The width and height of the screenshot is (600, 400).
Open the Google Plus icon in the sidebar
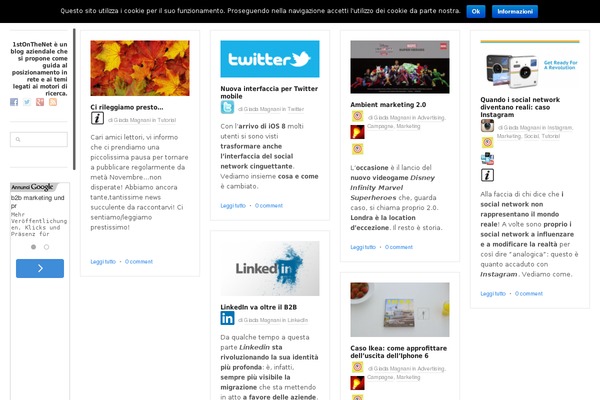[40, 102]
